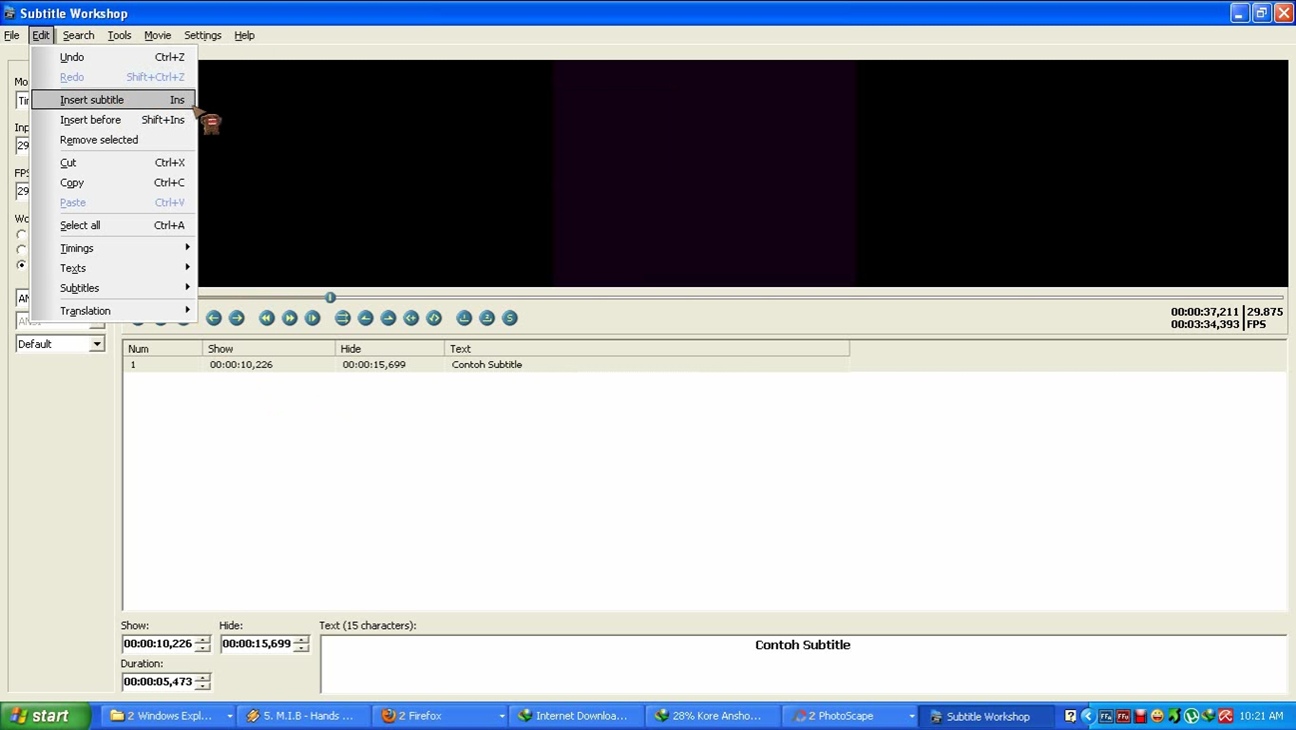The height and width of the screenshot is (730, 1296).
Task: Click subtitle text box containing Contoh Subtitle
Action: 803,664
